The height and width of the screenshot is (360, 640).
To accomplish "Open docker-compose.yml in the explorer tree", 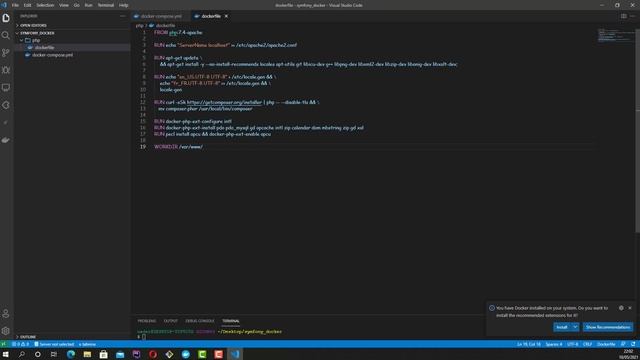I will (x=52, y=55).
